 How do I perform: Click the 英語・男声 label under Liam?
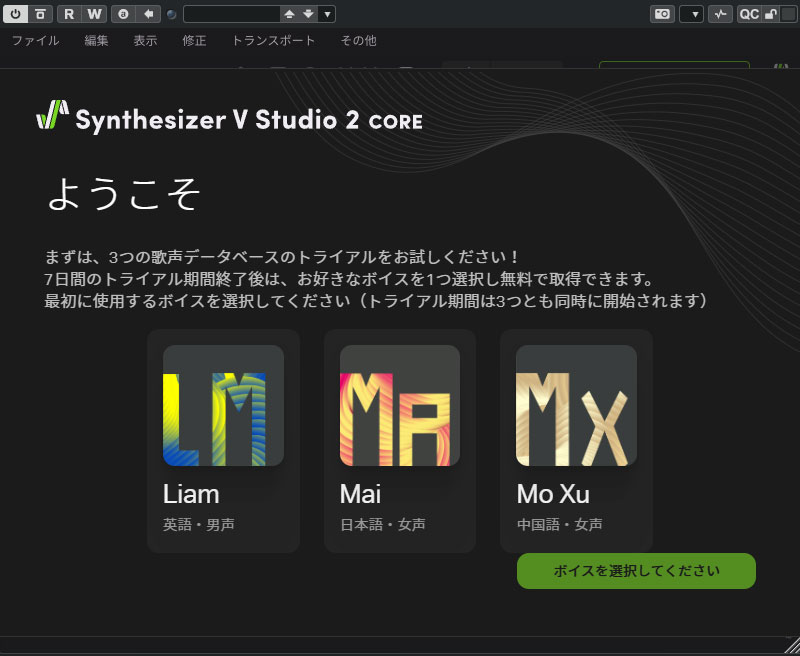pyautogui.click(x=198, y=524)
